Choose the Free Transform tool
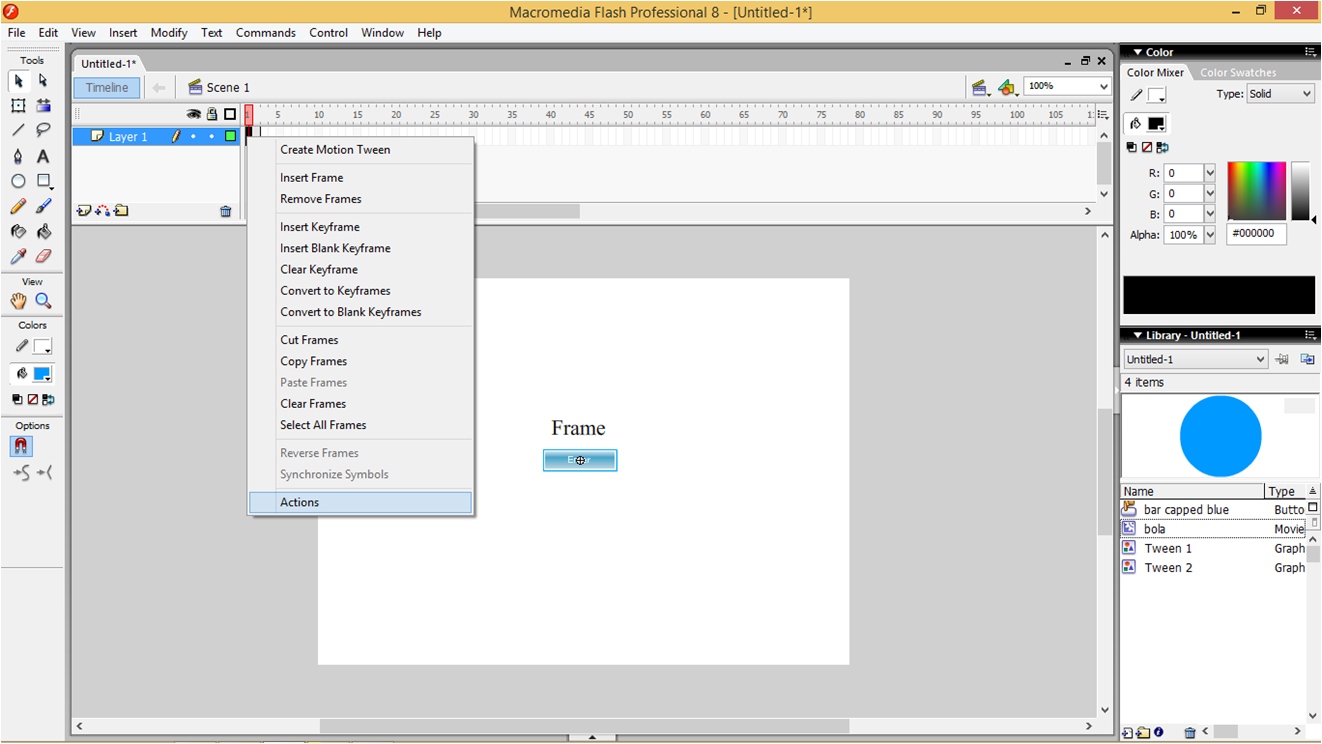Screen dimensions: 1322x744 pyautogui.click(x=18, y=106)
